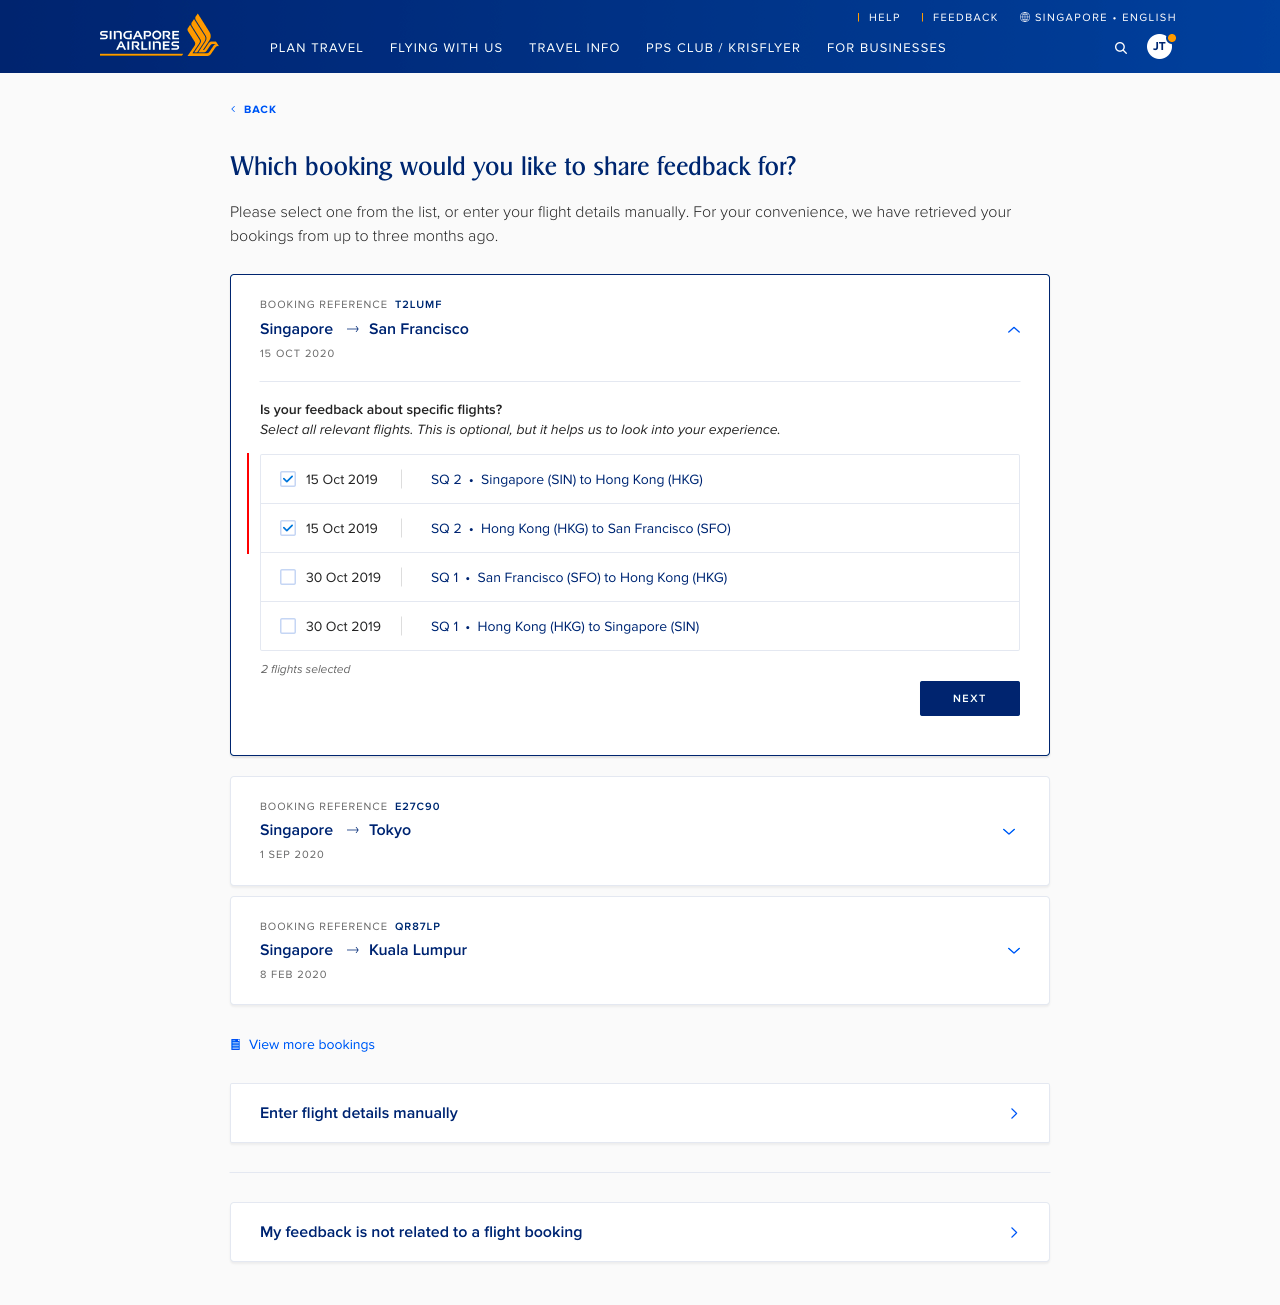
Task: Change region via Singapore • English
Action: pos(1105,17)
